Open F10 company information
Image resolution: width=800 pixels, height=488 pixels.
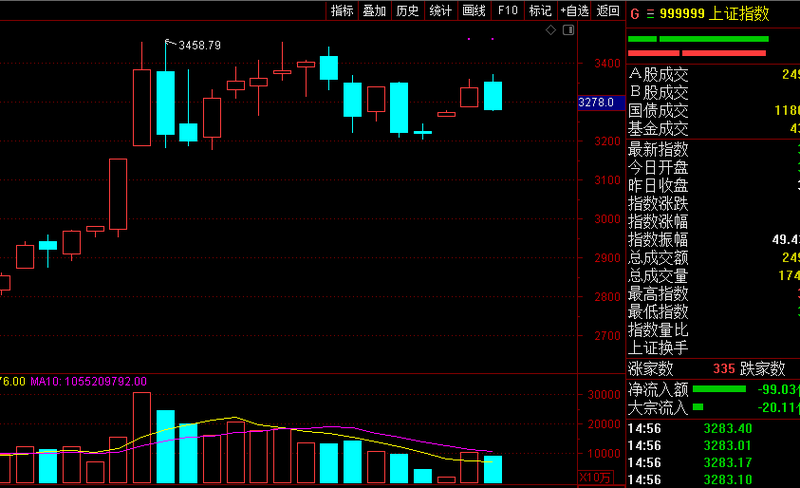coord(507,11)
